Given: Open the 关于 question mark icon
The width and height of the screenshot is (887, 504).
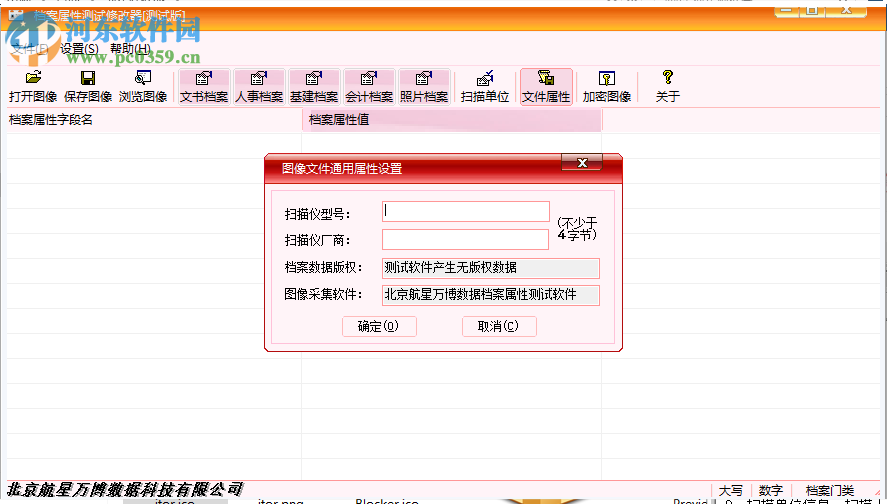Looking at the screenshot, I should point(668,87).
